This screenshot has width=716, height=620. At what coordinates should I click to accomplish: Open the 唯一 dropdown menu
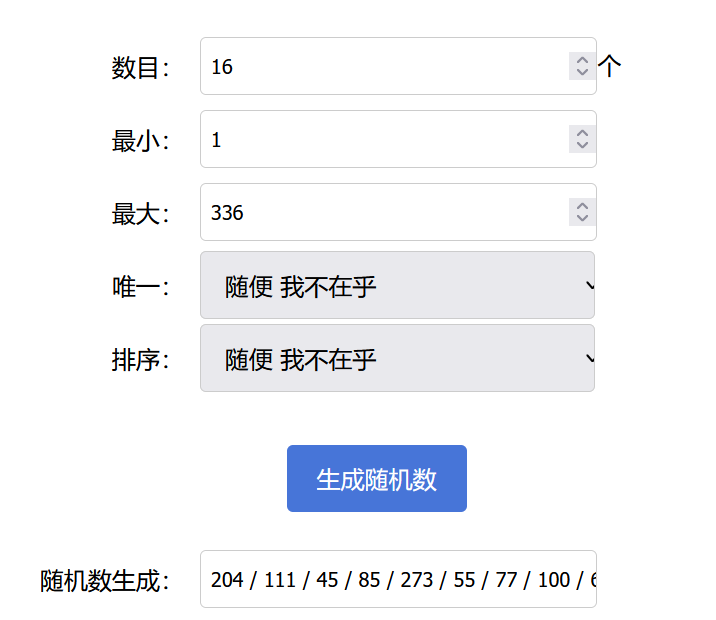[x=397, y=286]
